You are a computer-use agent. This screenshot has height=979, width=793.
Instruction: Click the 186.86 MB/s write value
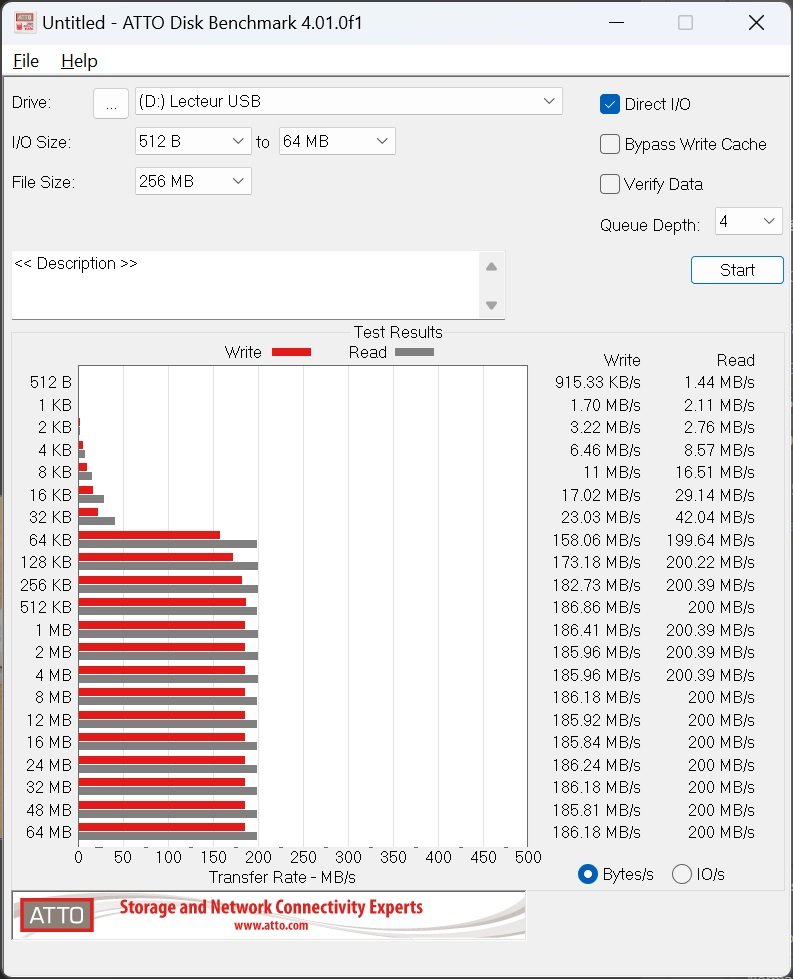pos(596,608)
